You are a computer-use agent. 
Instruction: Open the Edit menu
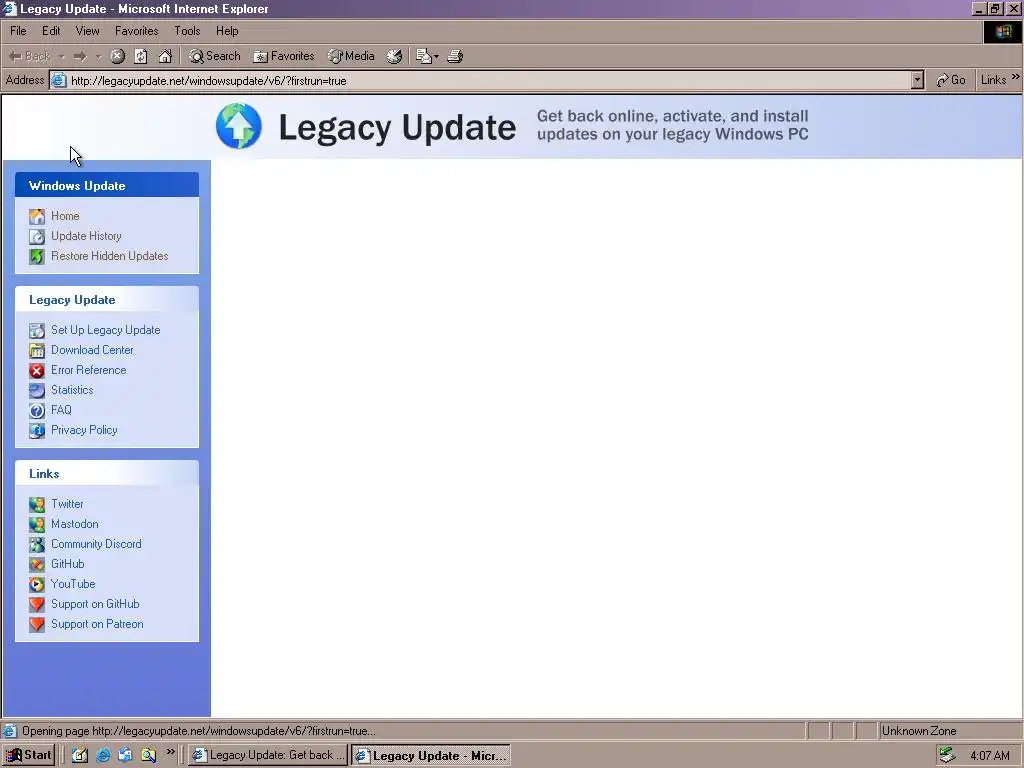(x=51, y=31)
